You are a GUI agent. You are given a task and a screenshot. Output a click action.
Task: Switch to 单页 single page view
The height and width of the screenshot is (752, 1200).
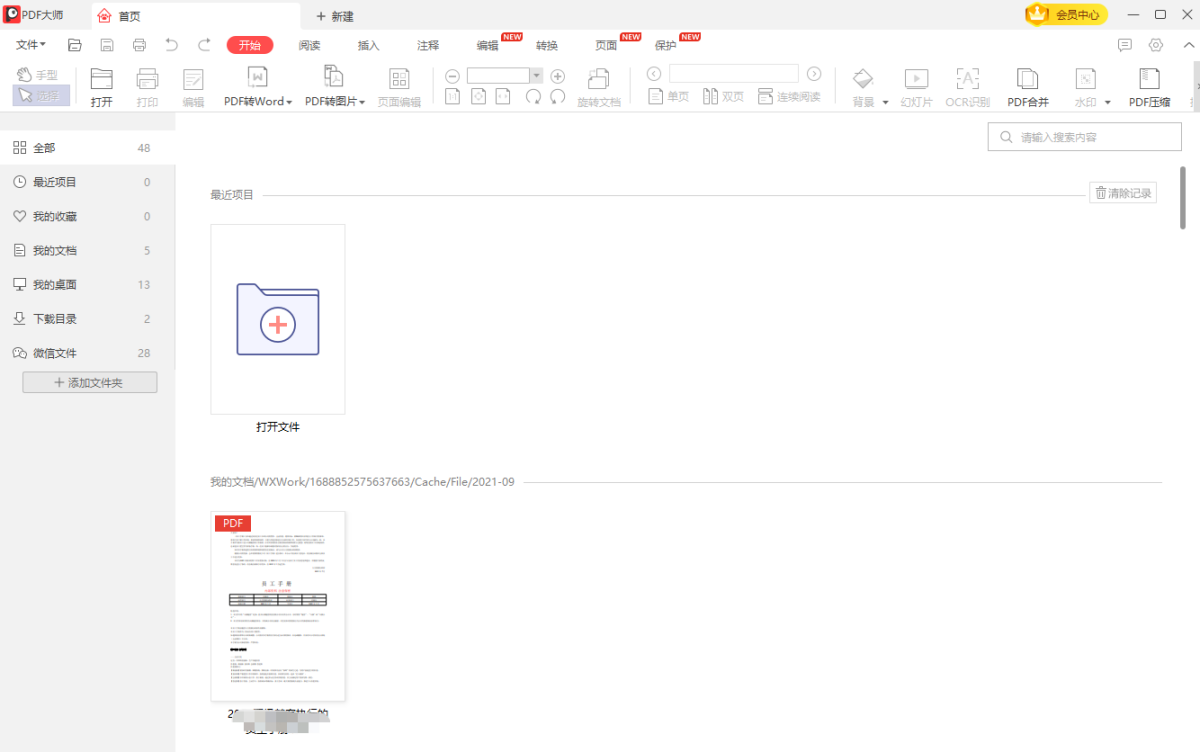(669, 97)
